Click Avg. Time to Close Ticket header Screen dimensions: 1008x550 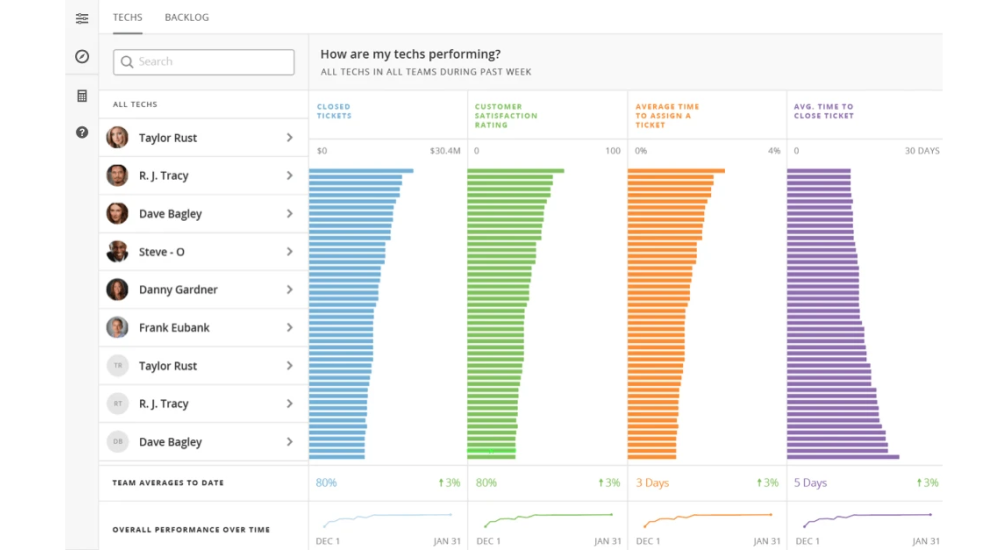[824, 111]
